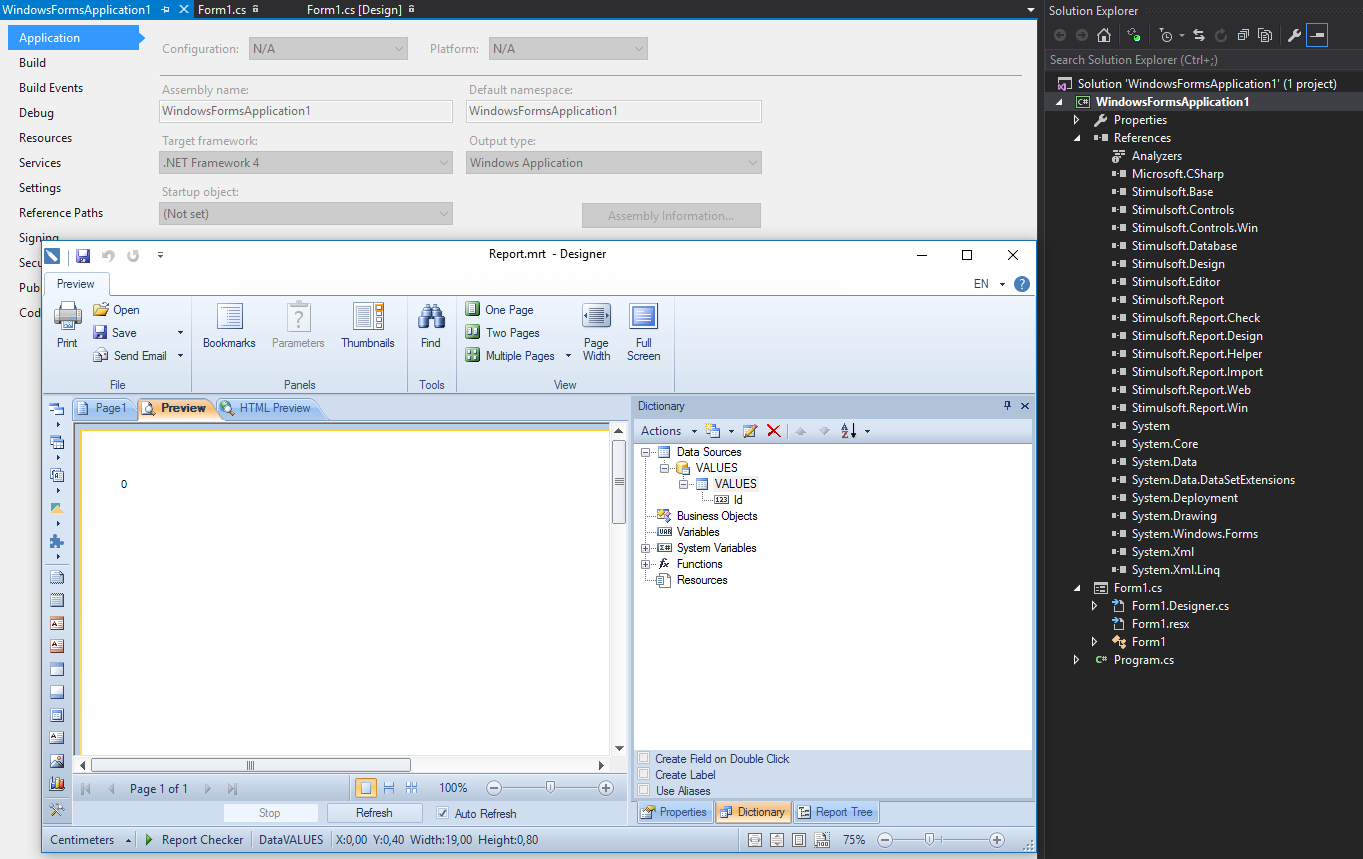Screen dimensions: 1363x859
Task: Click the Open folder button in the File group
Action: (116, 310)
